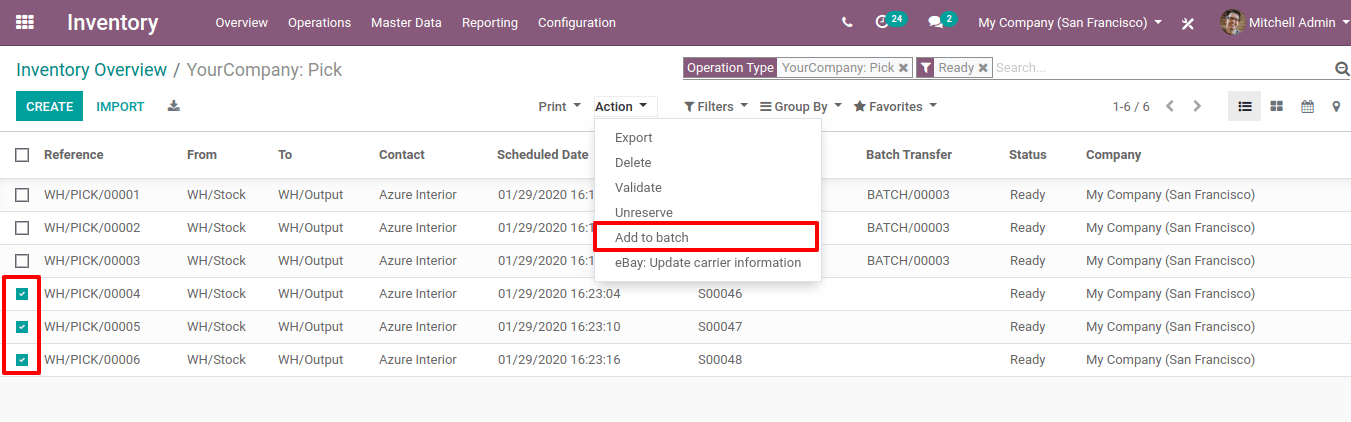Remove the Operation Type filter facet
1351x422 pixels.
903,68
